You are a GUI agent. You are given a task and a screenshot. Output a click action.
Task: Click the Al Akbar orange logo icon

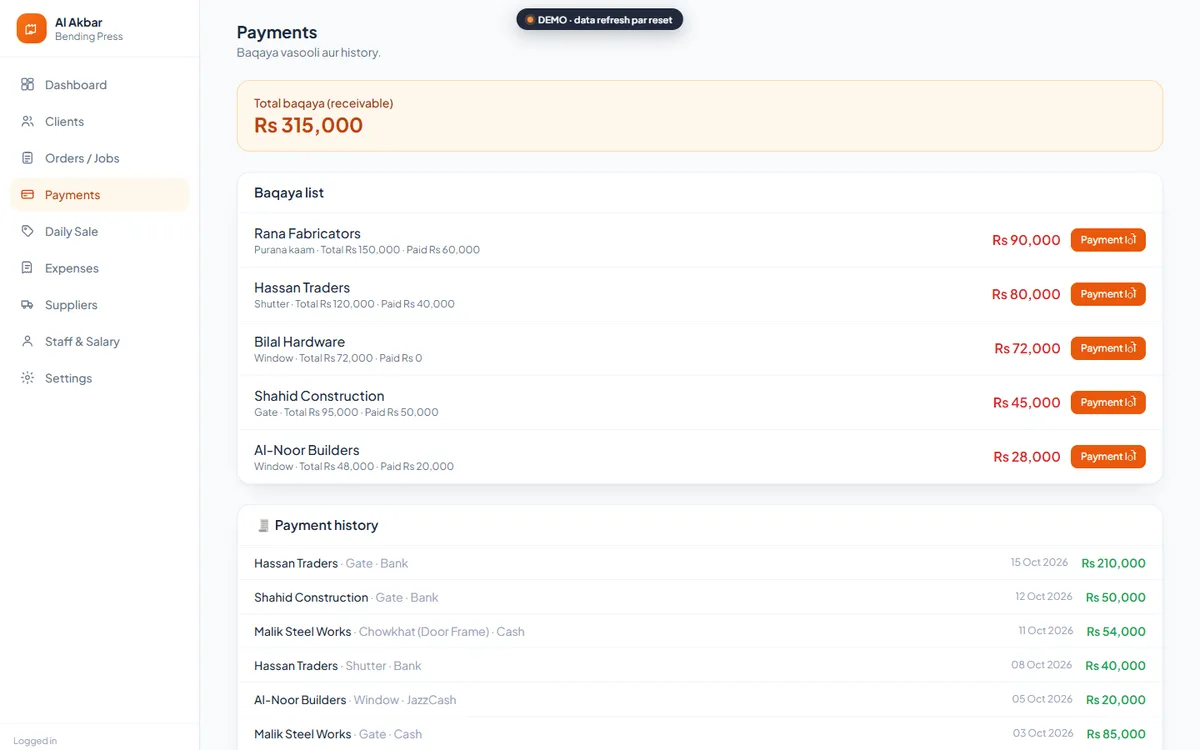pyautogui.click(x=31, y=29)
